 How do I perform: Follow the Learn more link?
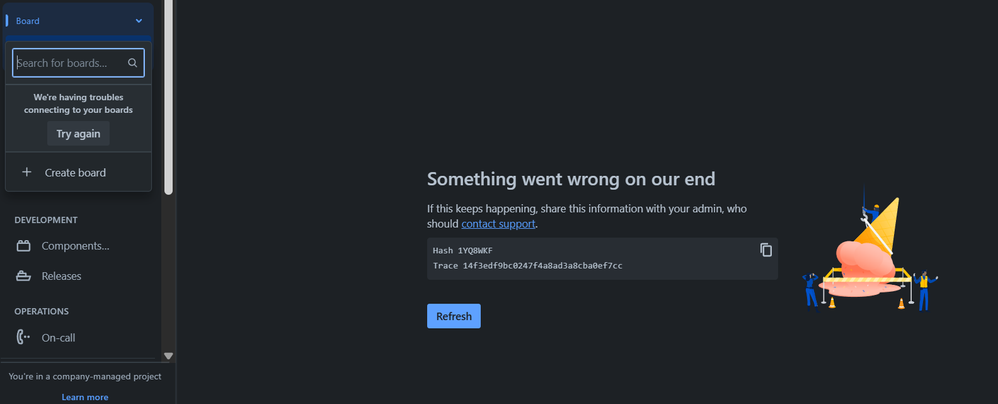85,397
